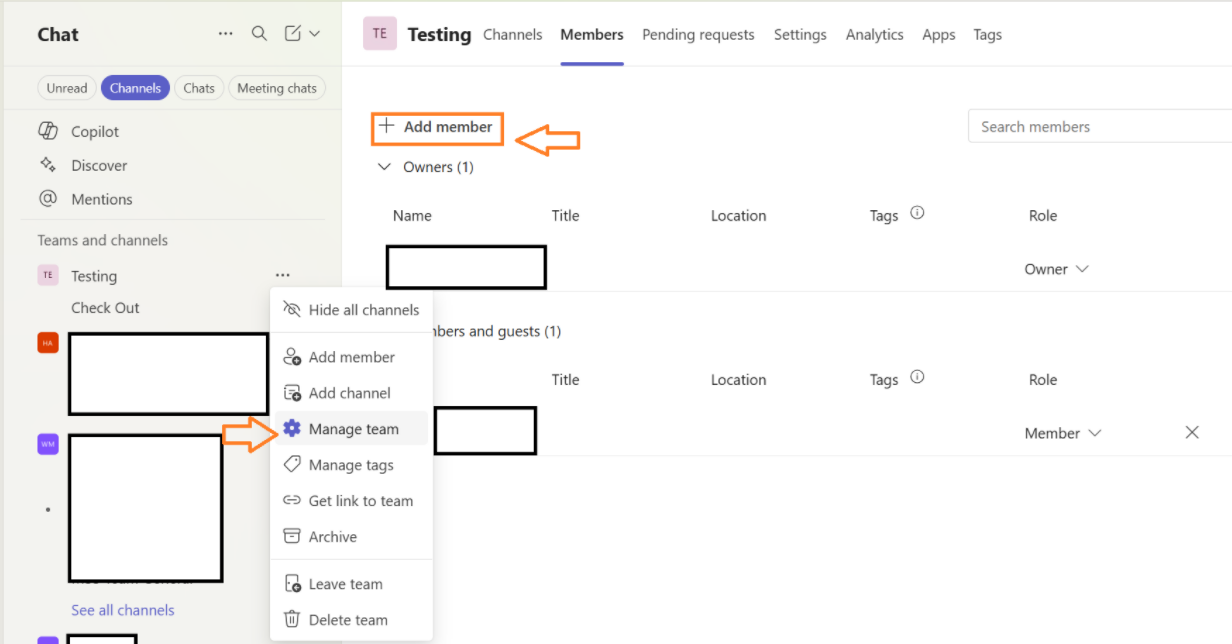
Task: Click the info icon beside Tags in Owners table
Action: coord(917,213)
